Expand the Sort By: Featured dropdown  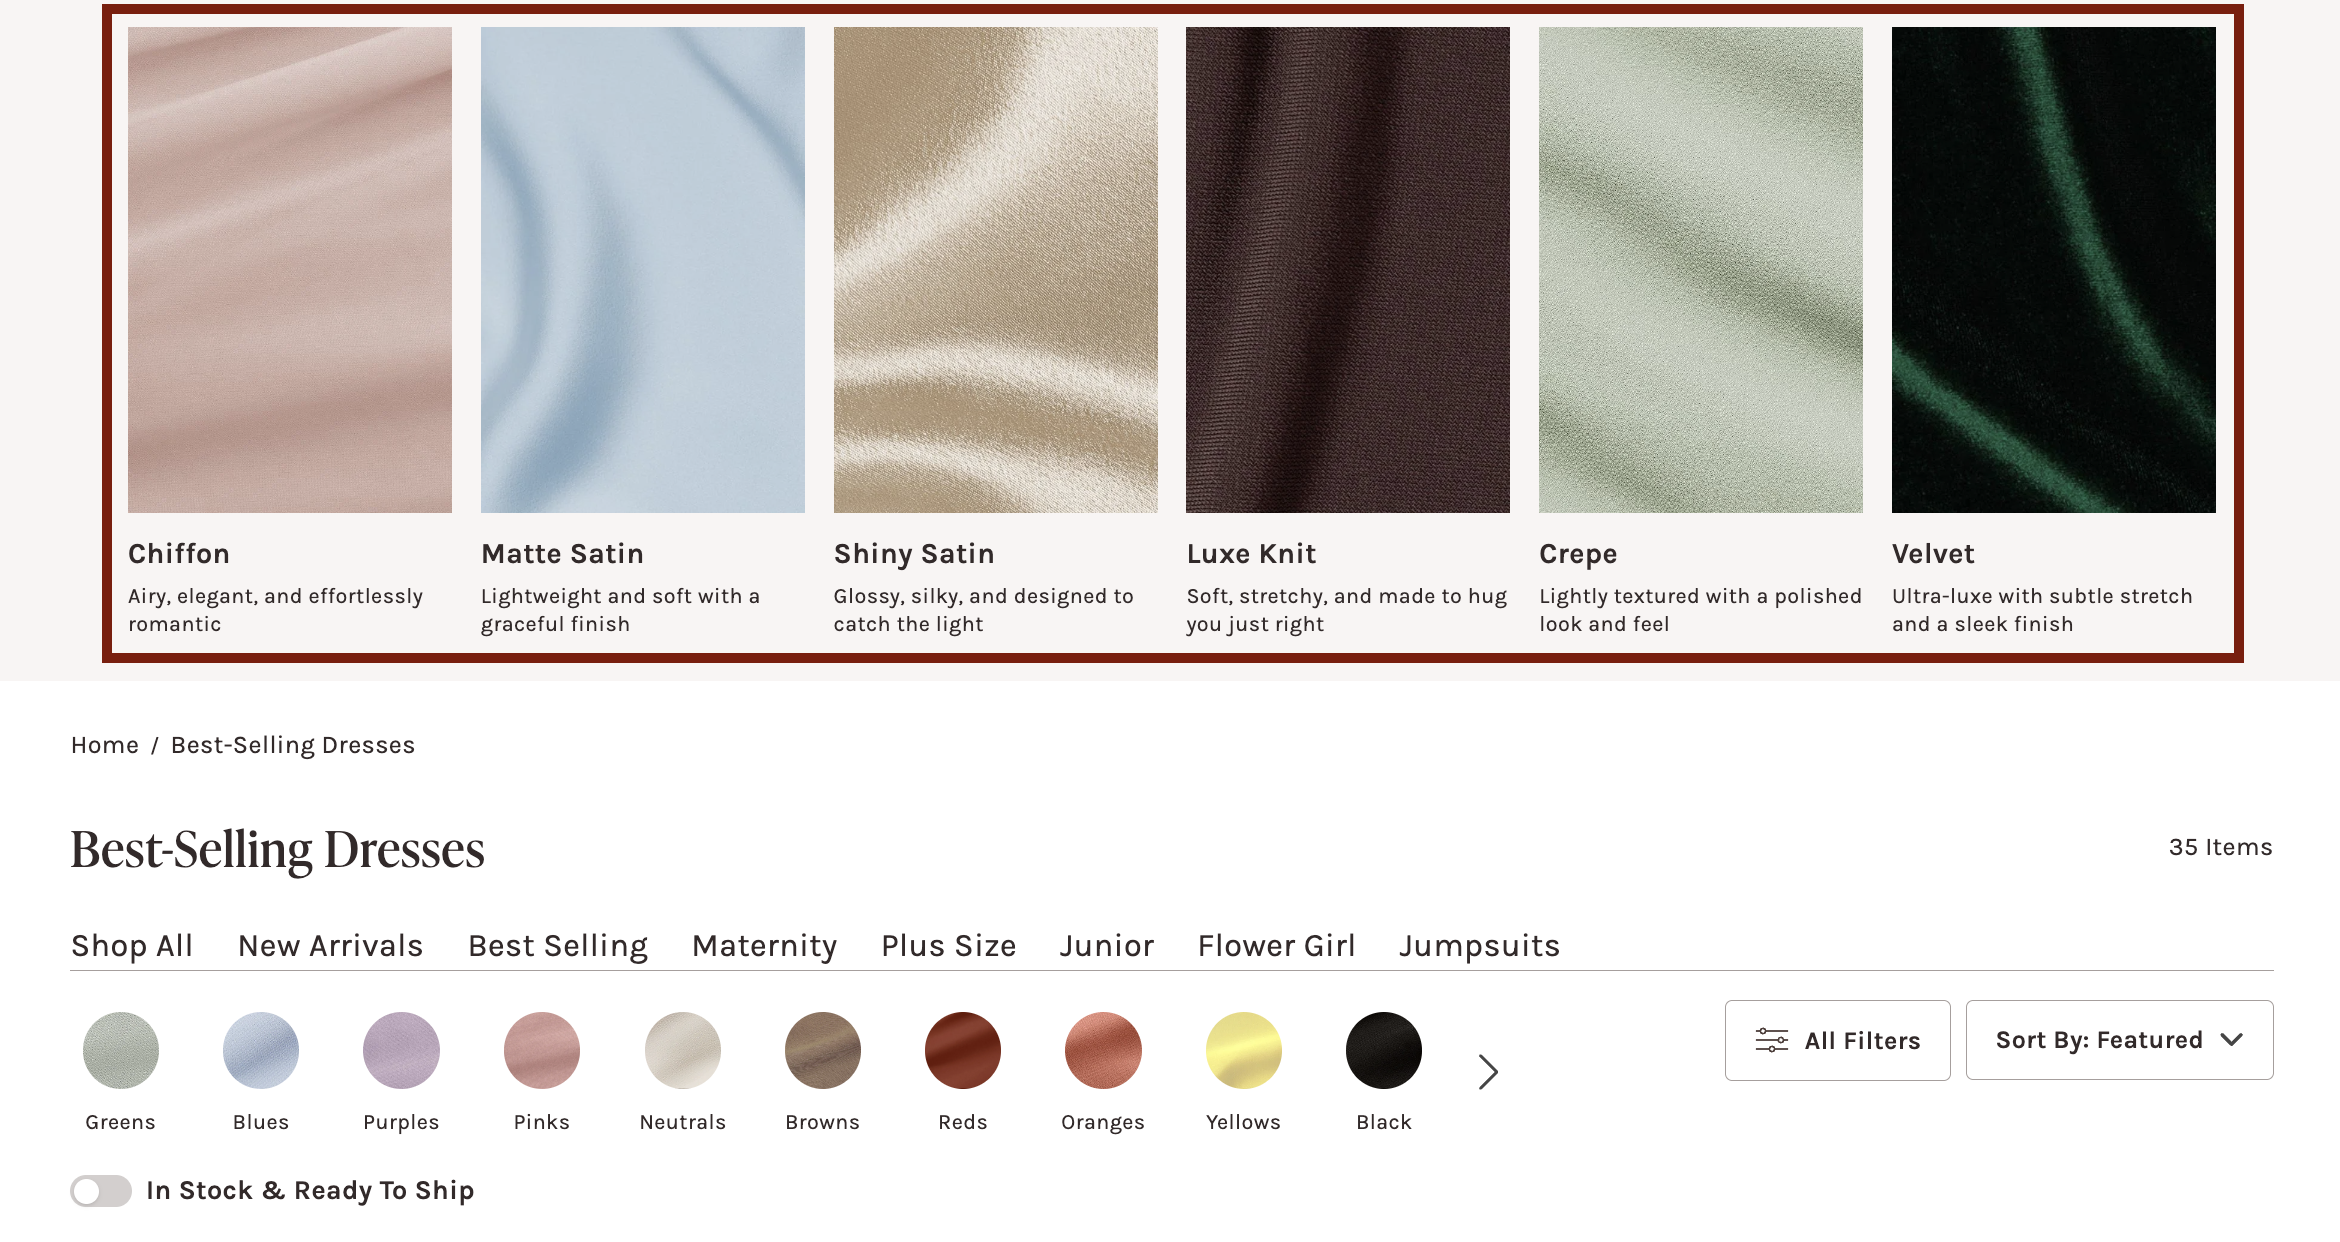[x=2119, y=1040]
